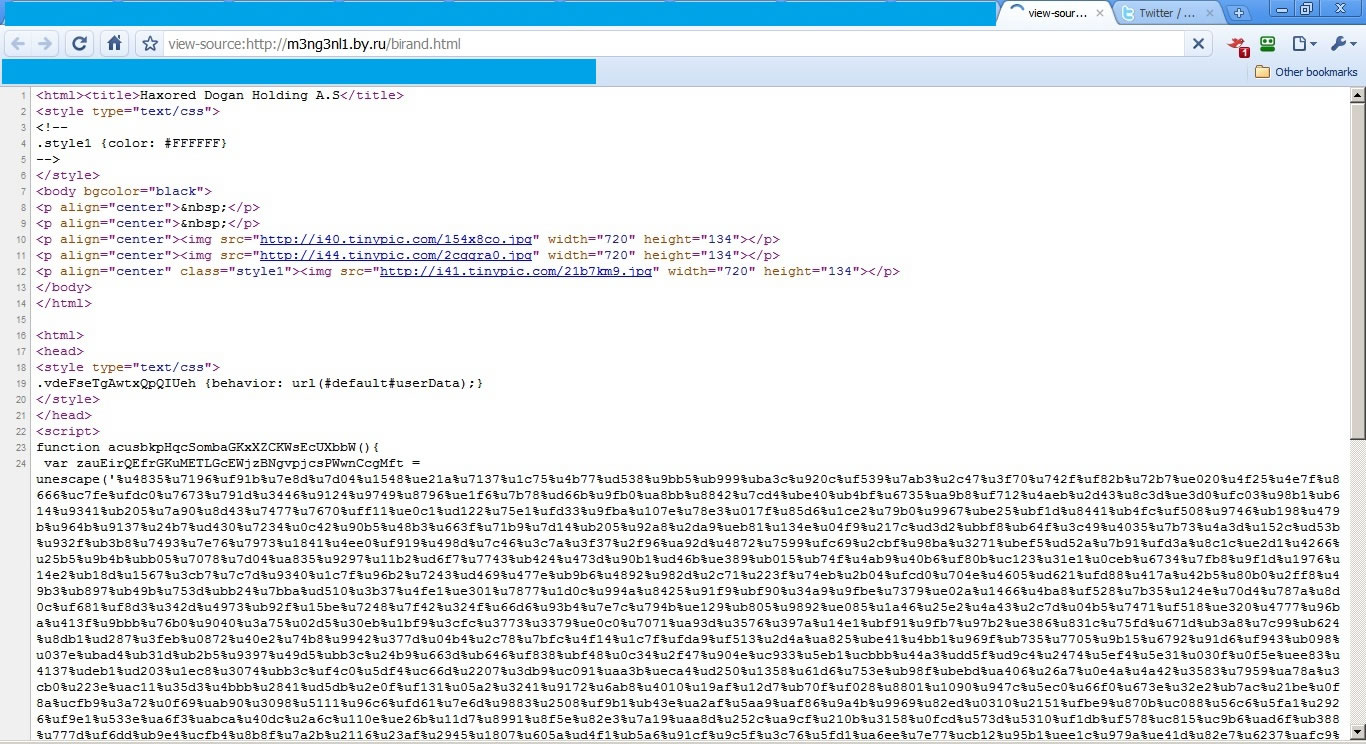Image resolution: width=1366 pixels, height=744 pixels.
Task: Click the vertical scrollbar thumb
Action: (1357, 270)
